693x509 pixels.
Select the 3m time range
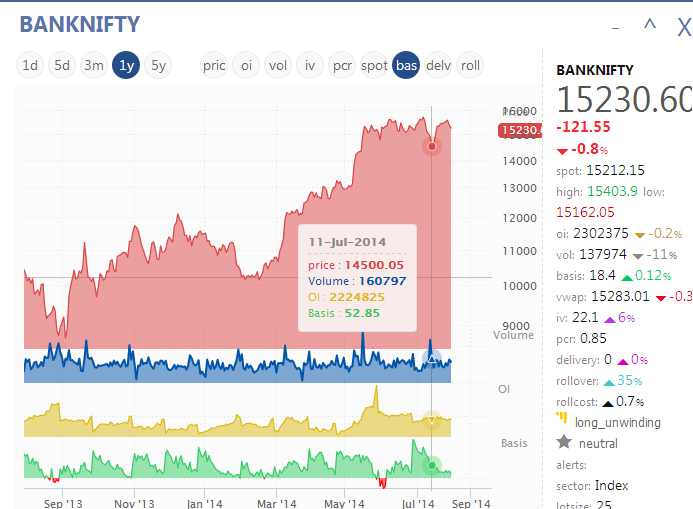click(x=94, y=66)
